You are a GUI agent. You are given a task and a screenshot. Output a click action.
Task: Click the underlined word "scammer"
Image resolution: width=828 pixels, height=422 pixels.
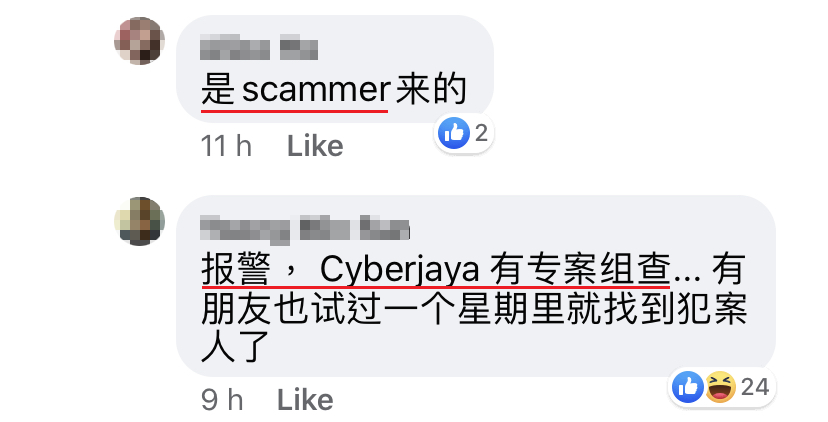[316, 91]
